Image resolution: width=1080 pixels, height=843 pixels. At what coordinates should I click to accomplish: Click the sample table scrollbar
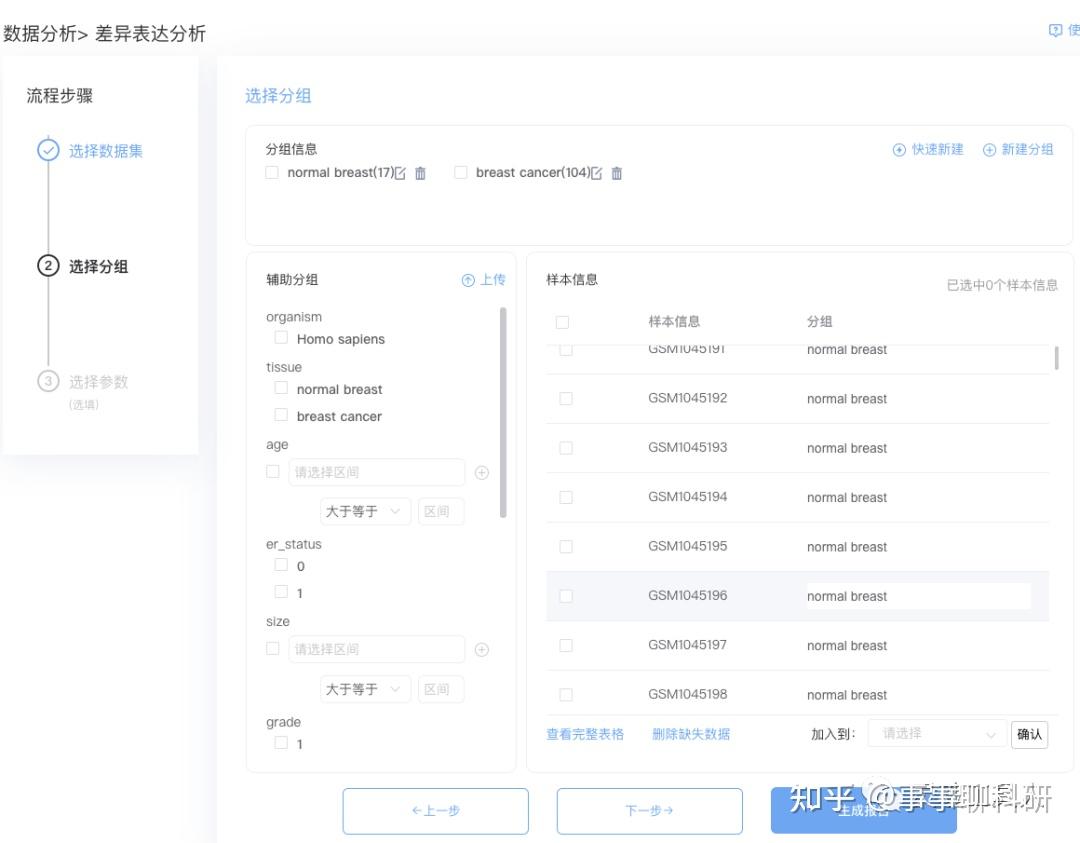click(x=1056, y=358)
